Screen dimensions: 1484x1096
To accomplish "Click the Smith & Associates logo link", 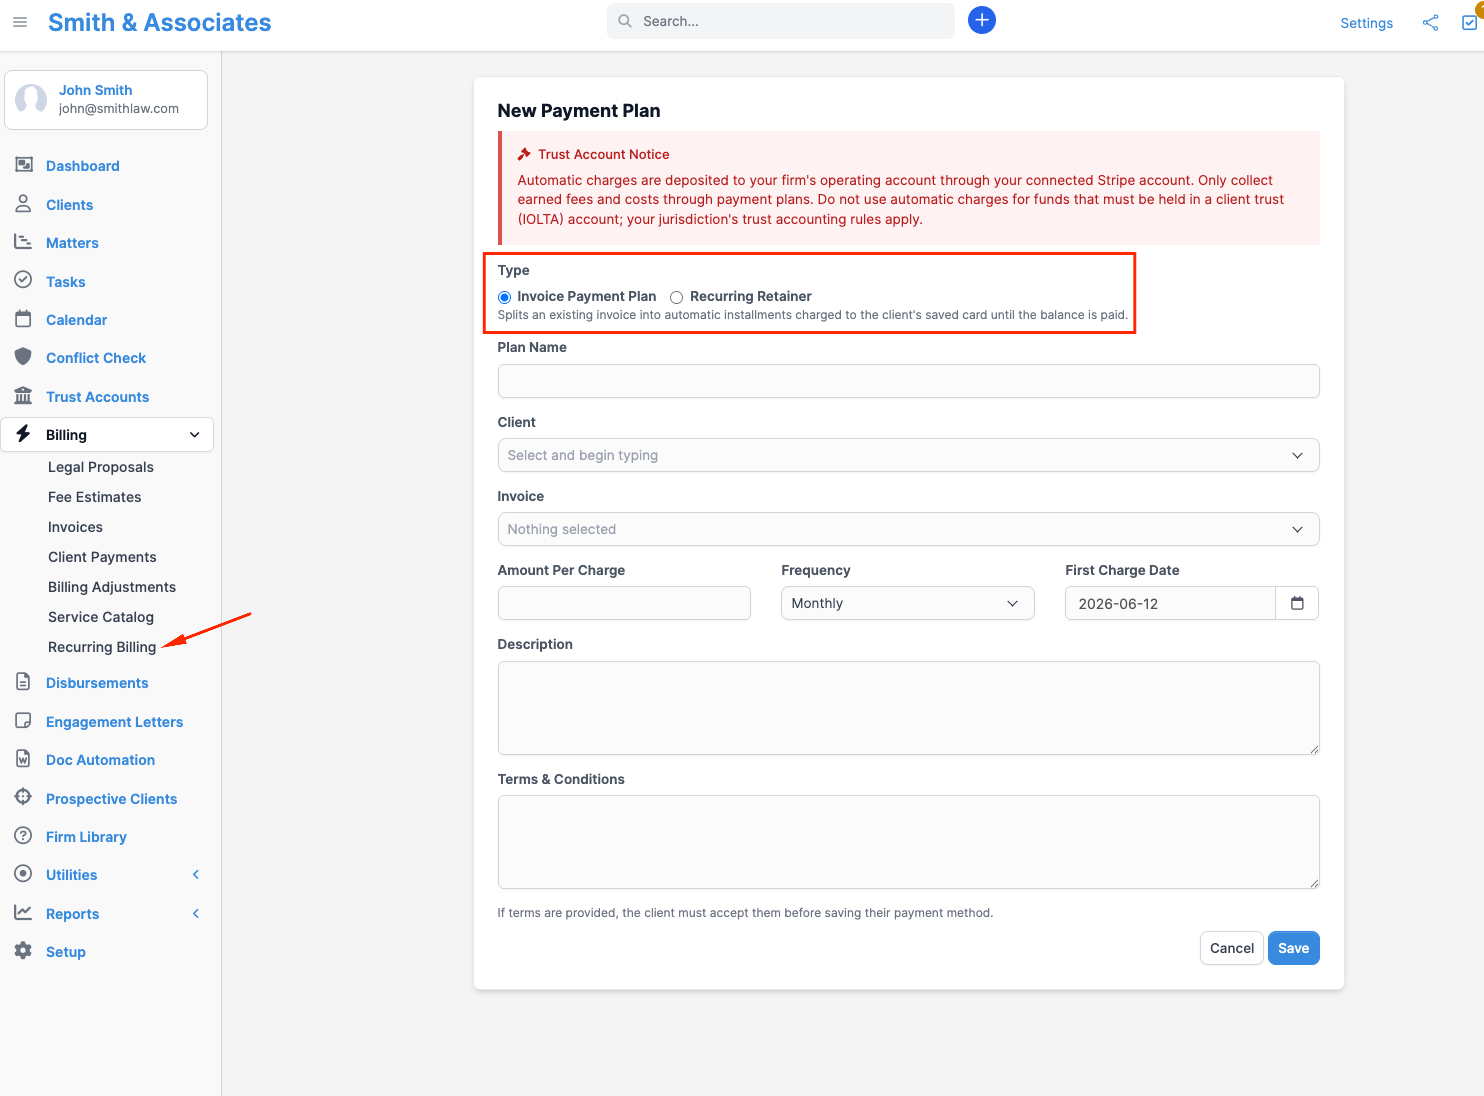I will (160, 22).
